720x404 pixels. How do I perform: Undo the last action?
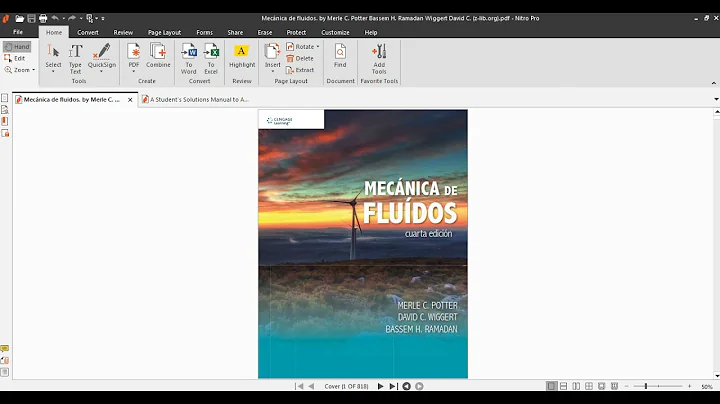(55, 18)
